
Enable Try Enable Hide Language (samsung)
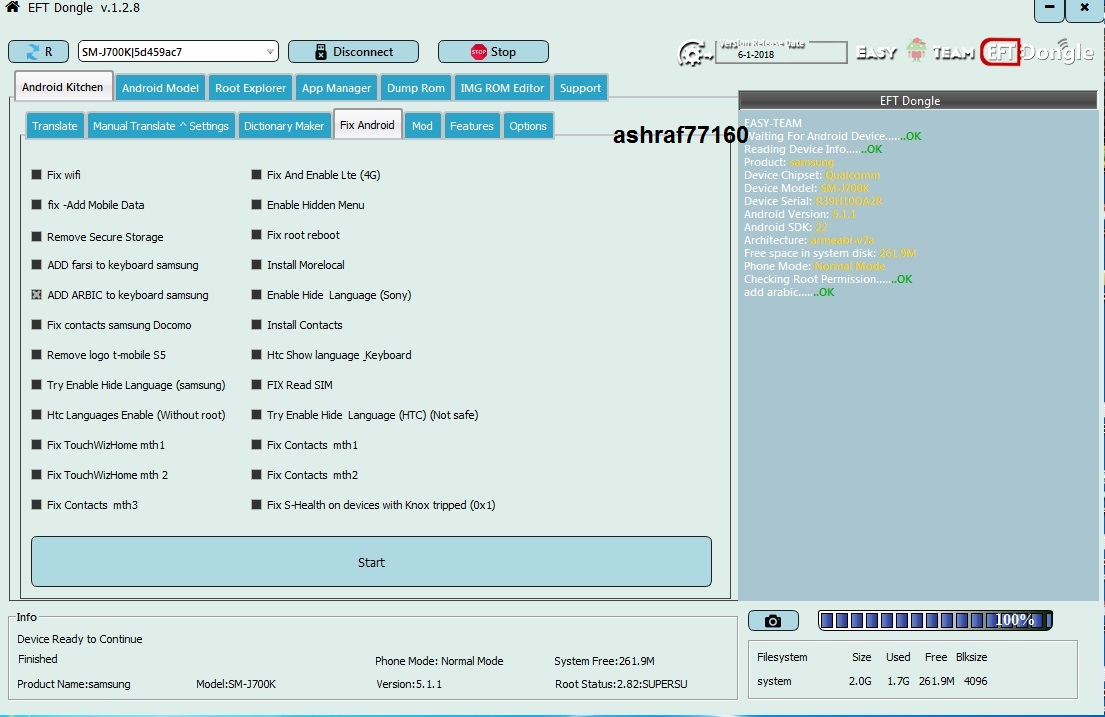click(37, 385)
